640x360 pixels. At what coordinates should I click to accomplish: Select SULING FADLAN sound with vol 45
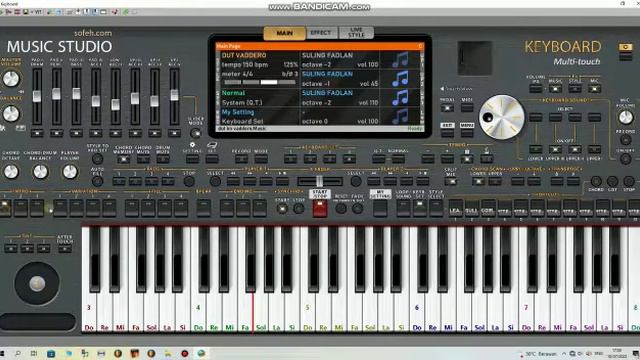point(340,79)
